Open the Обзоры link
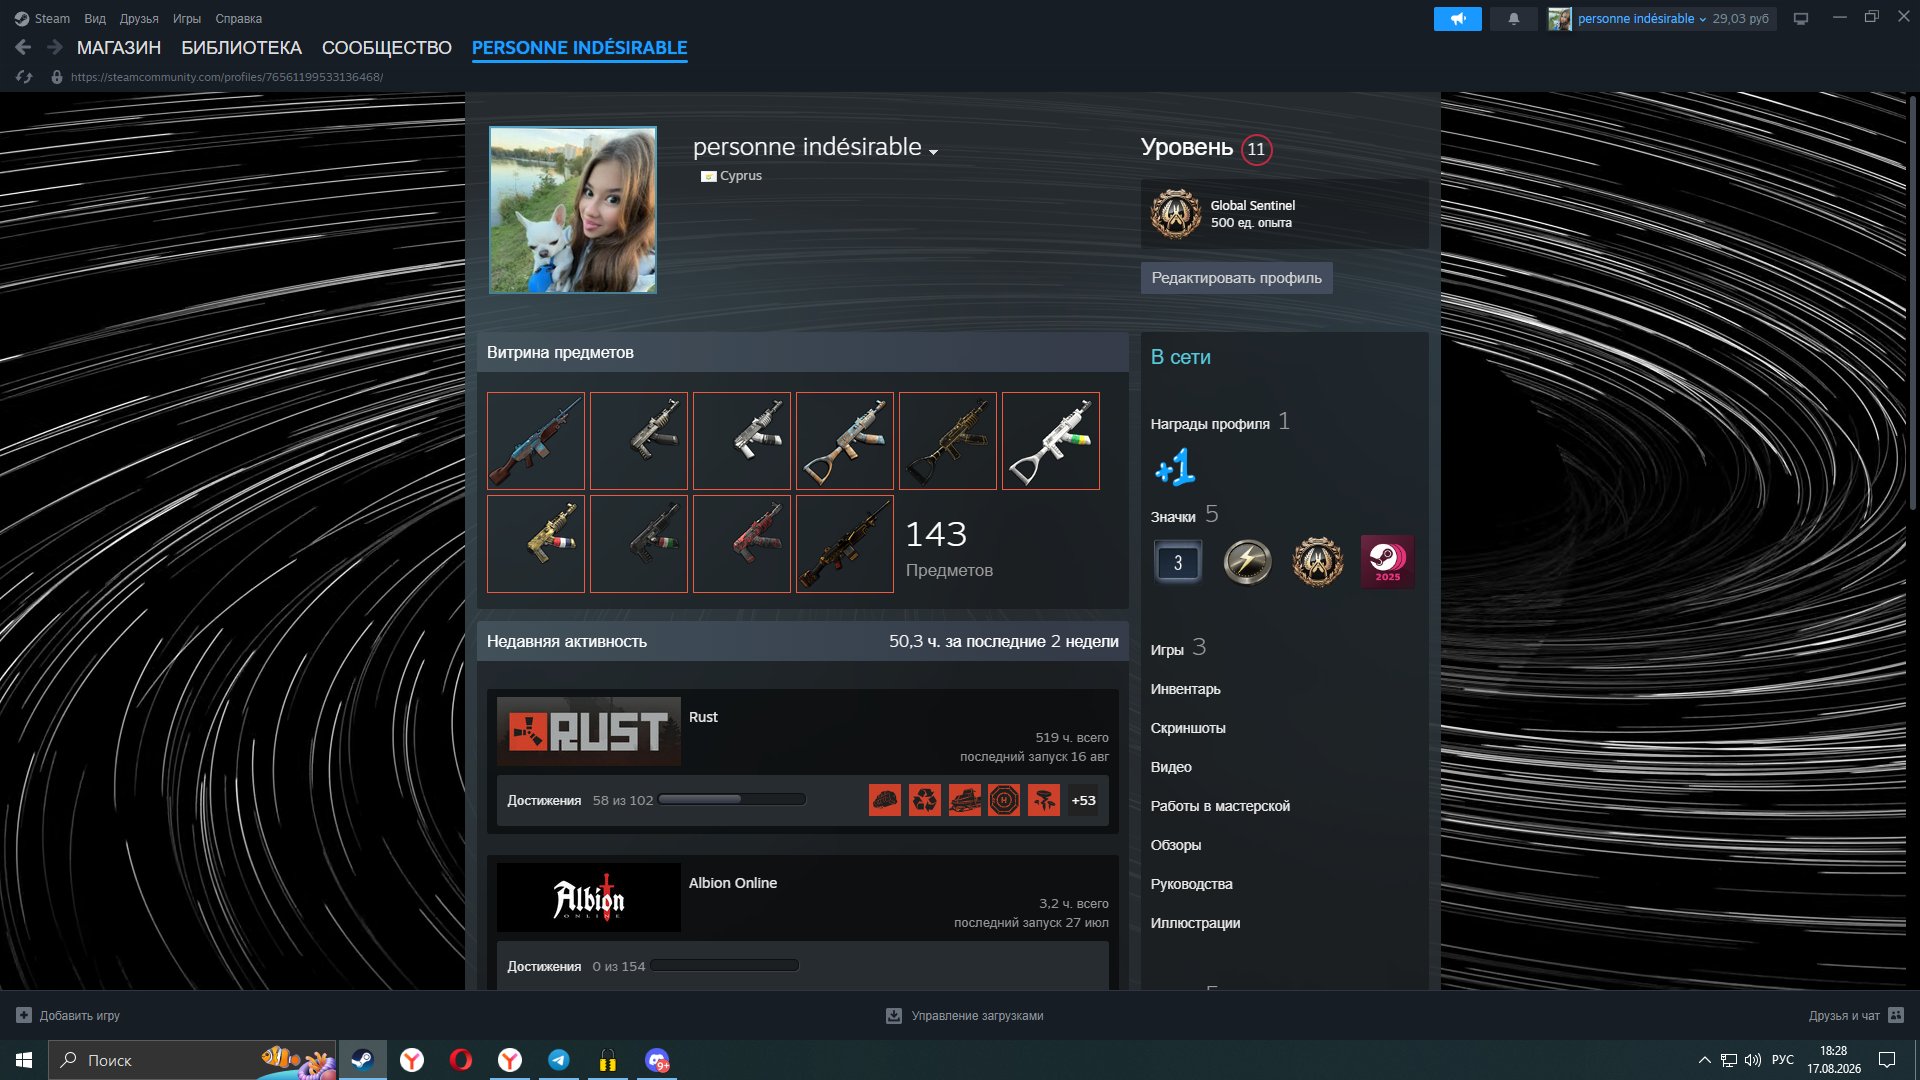 click(1176, 845)
